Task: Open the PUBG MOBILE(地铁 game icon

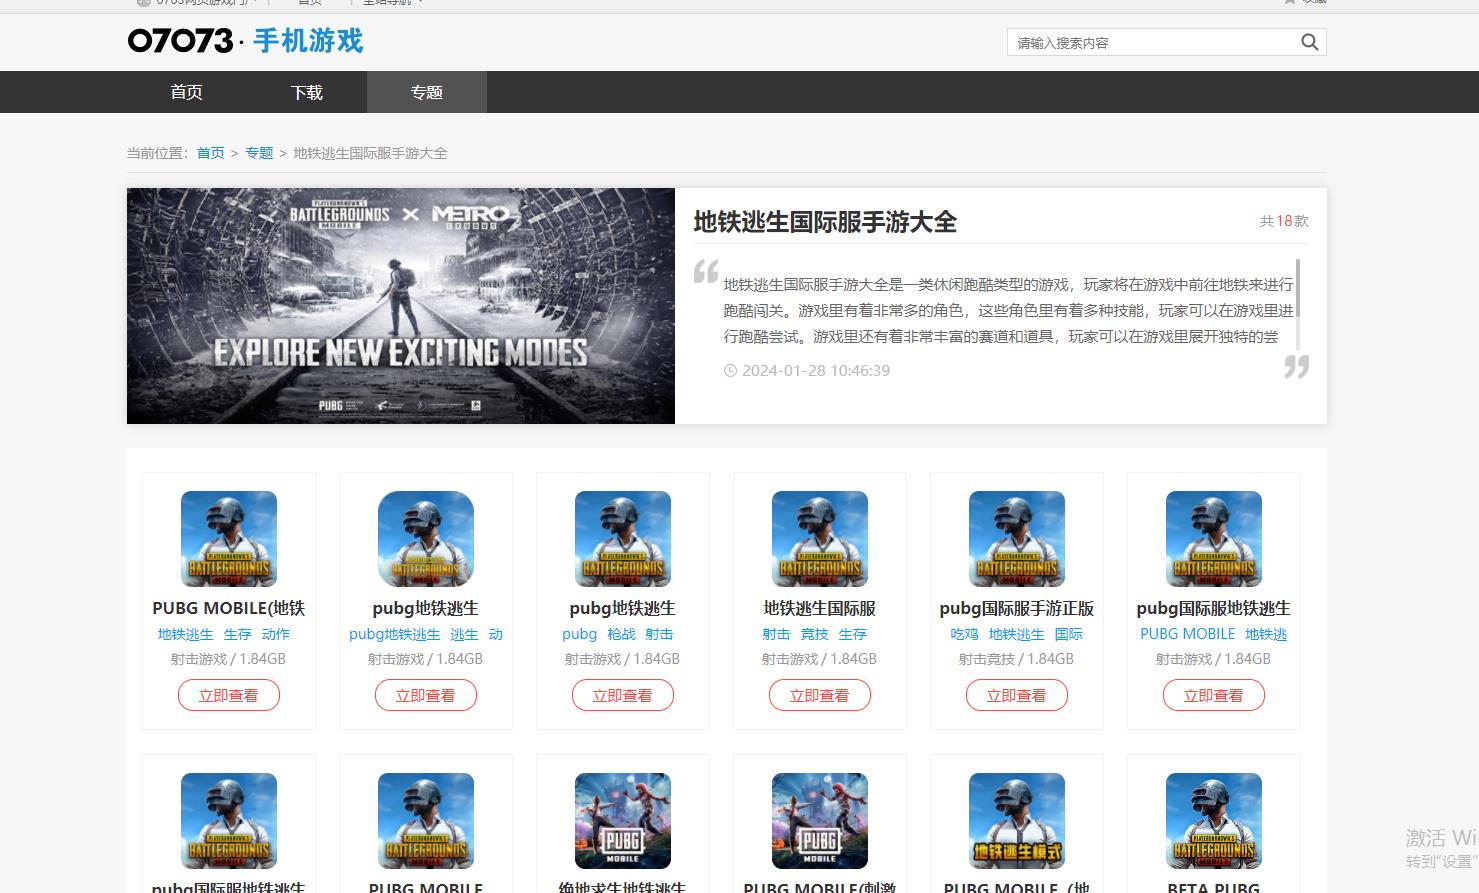Action: pyautogui.click(x=228, y=538)
